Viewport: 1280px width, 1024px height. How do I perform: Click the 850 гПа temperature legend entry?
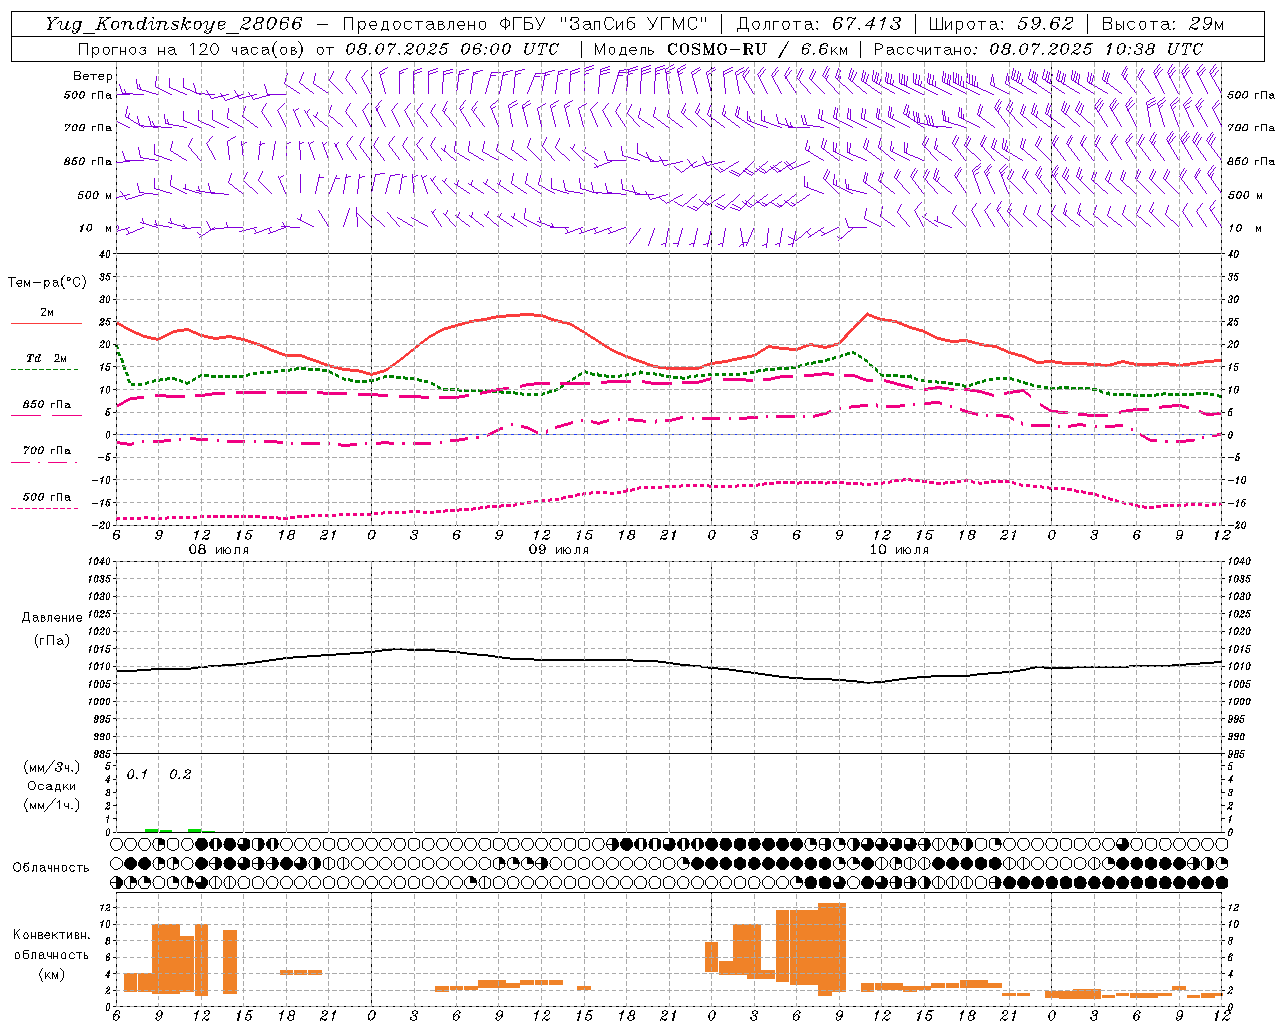[47, 405]
